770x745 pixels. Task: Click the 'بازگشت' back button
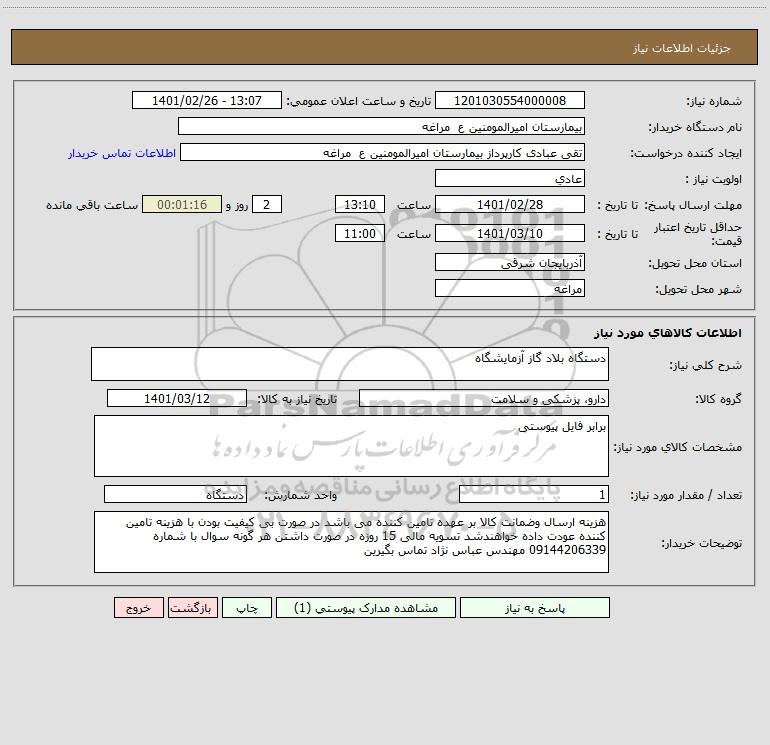point(192,608)
